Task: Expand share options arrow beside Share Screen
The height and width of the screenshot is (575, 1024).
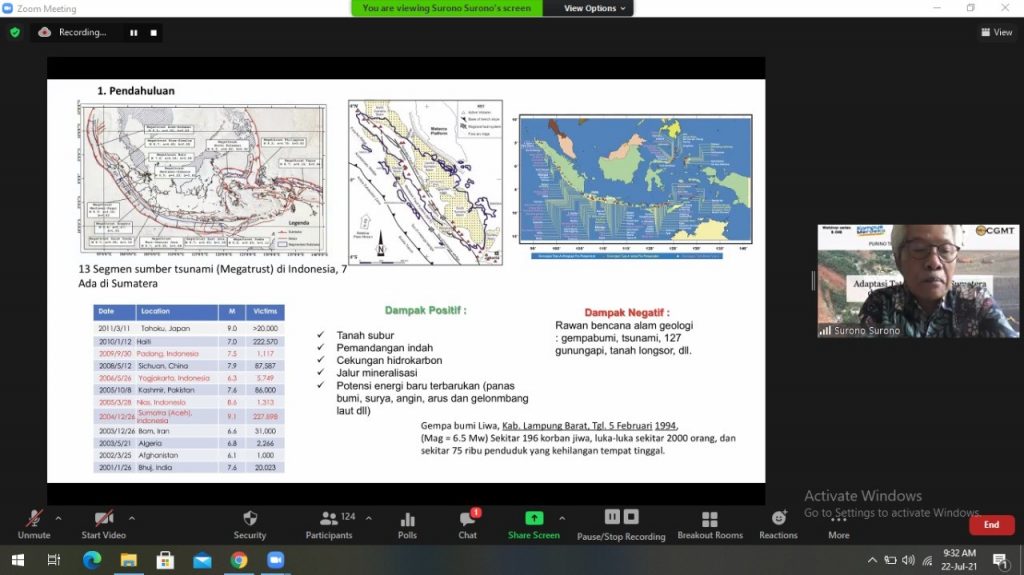Action: coord(562,519)
